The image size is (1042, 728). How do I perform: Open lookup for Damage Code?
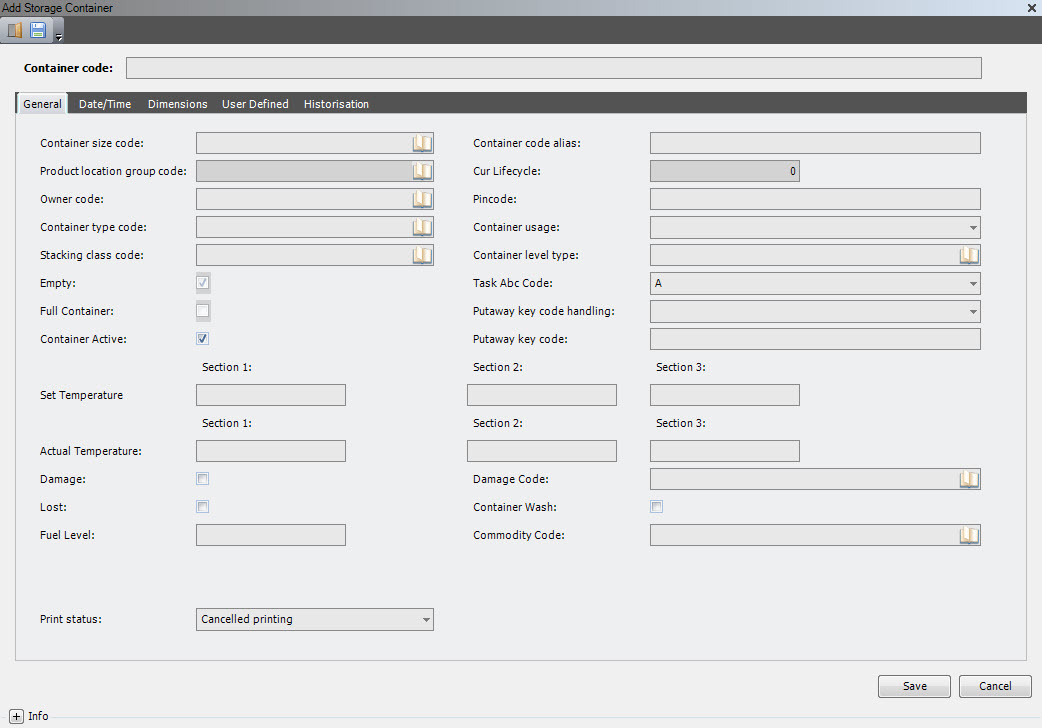(x=969, y=479)
